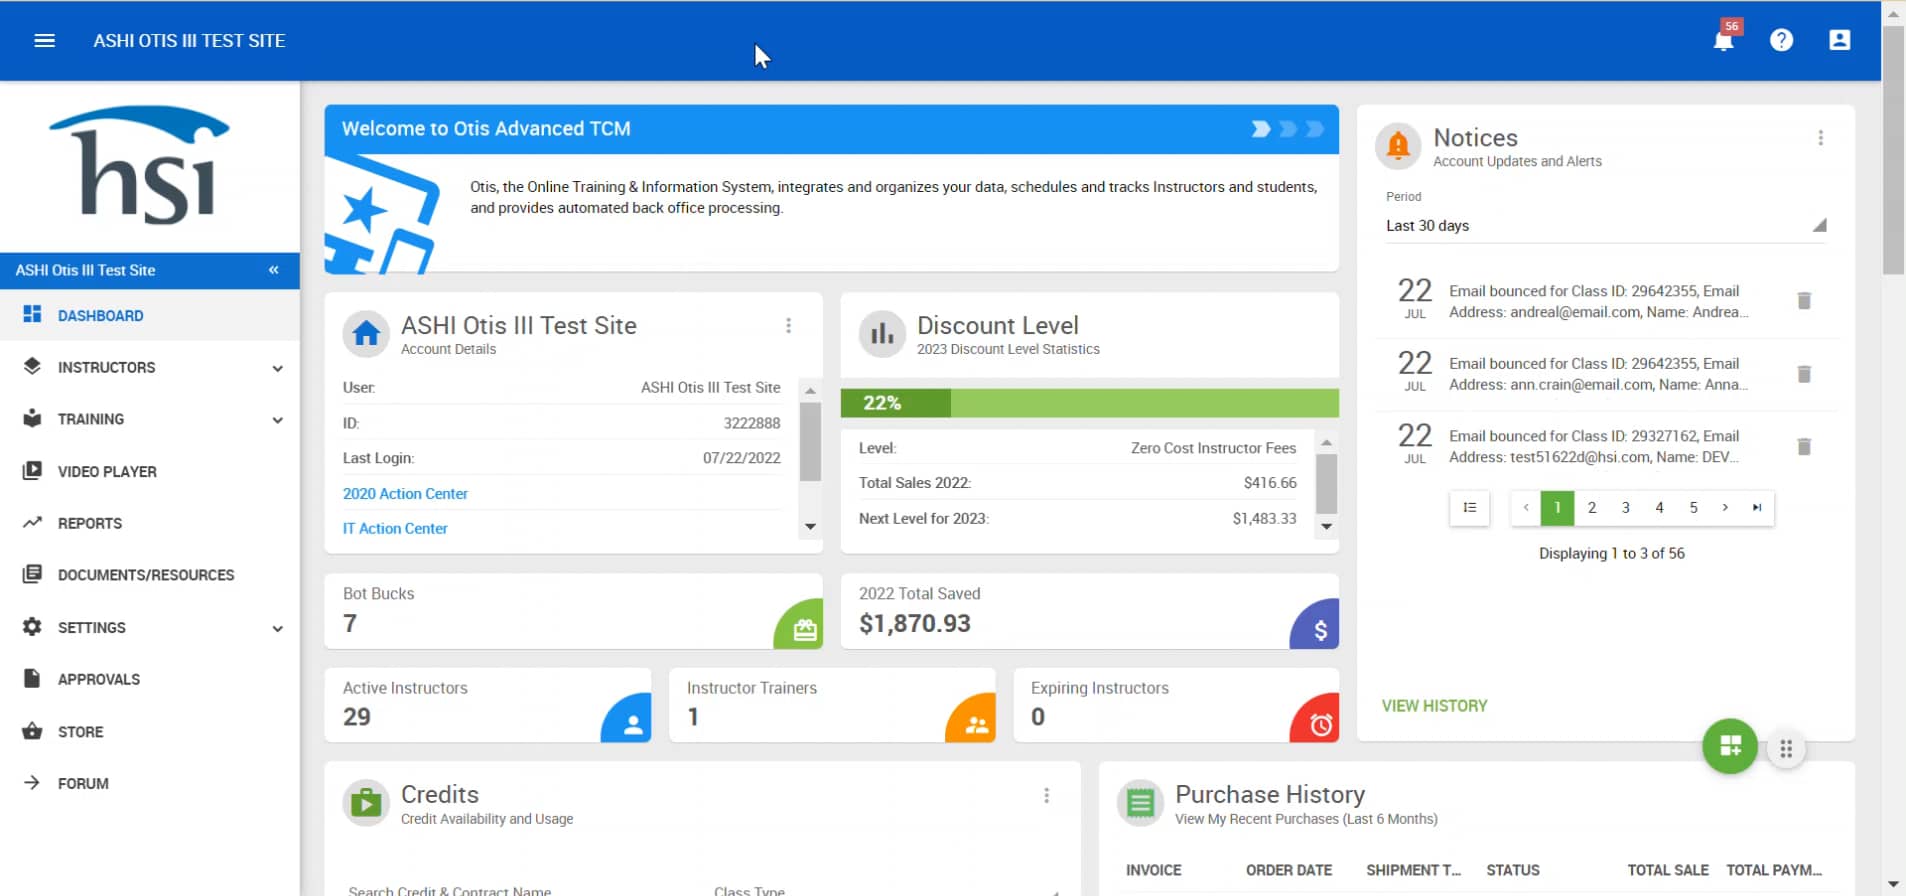Open the hamburger navigation menu

pos(44,41)
